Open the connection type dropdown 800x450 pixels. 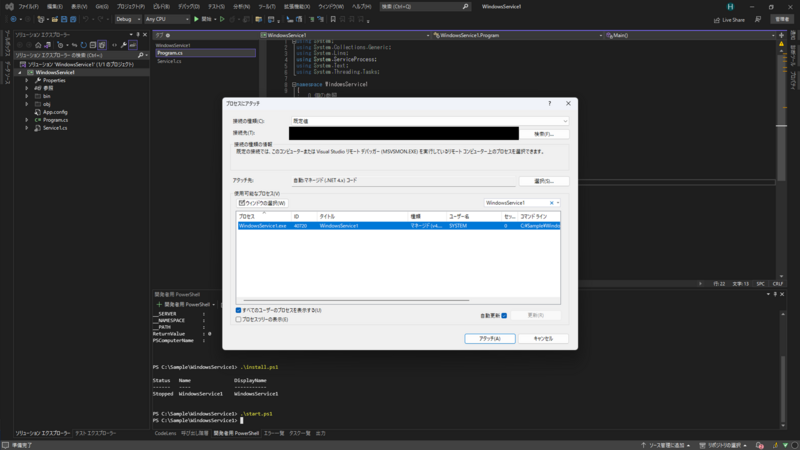tap(430, 121)
